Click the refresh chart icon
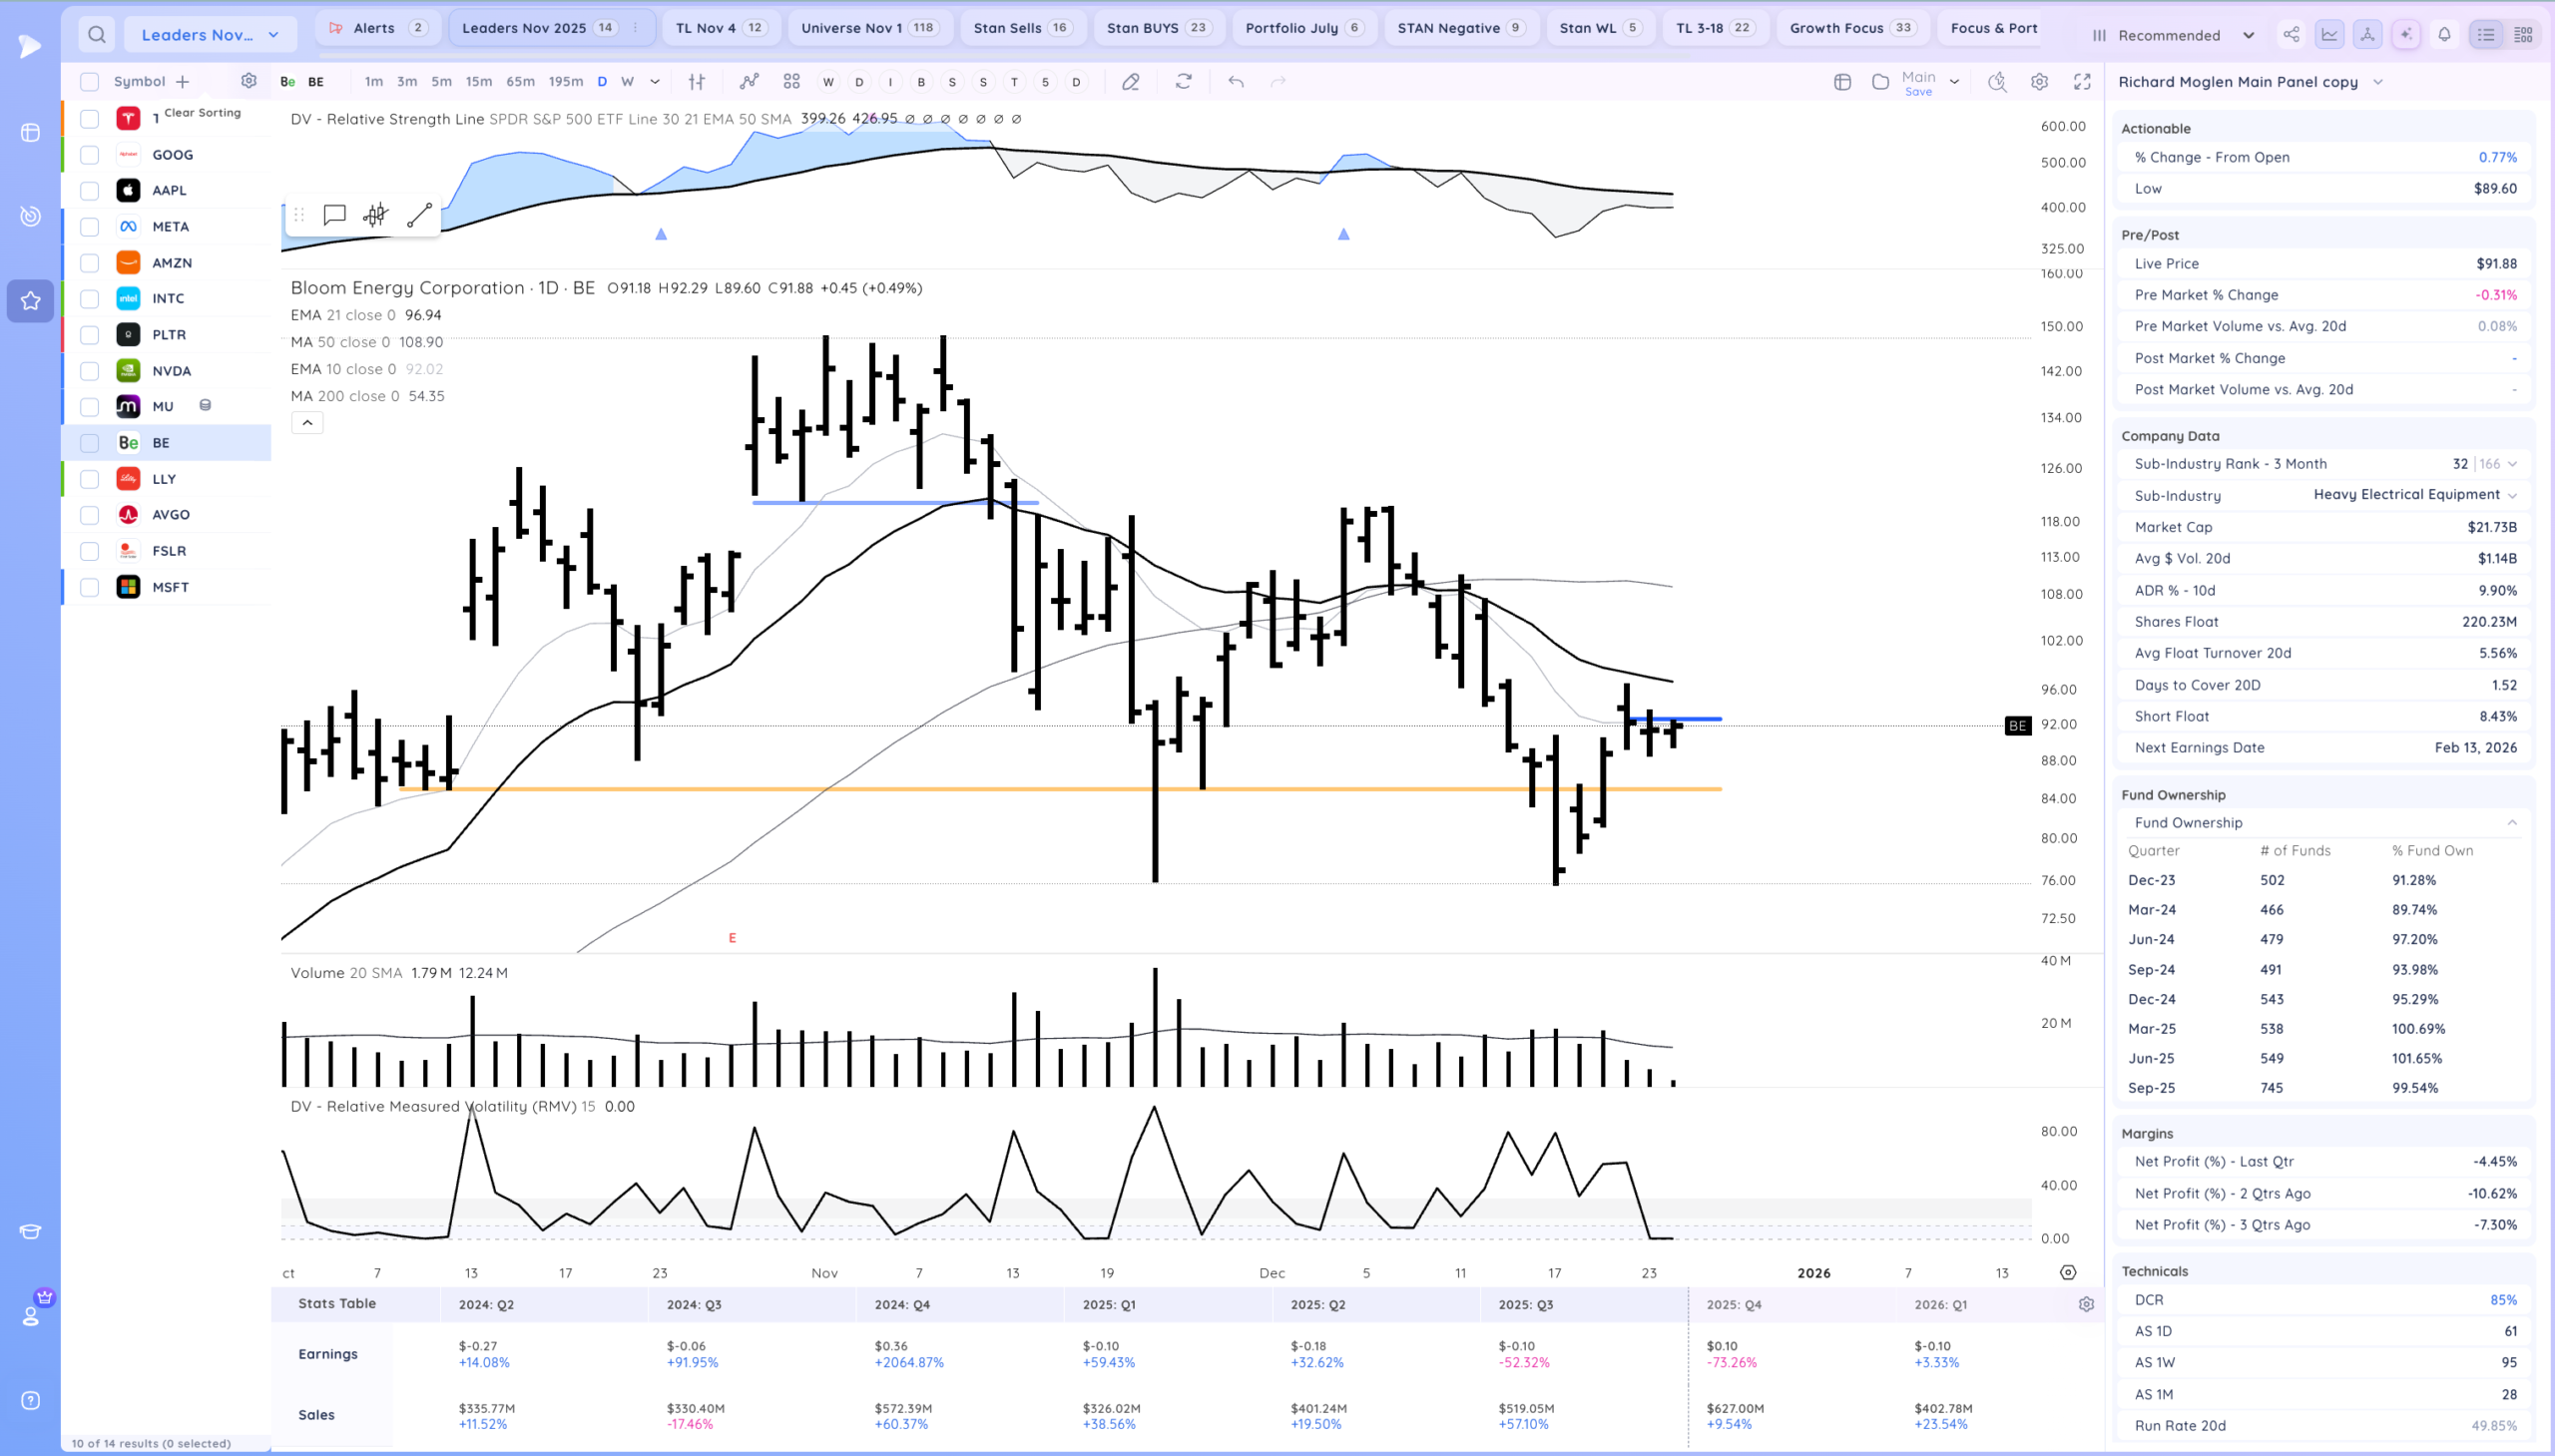 coord(1184,82)
